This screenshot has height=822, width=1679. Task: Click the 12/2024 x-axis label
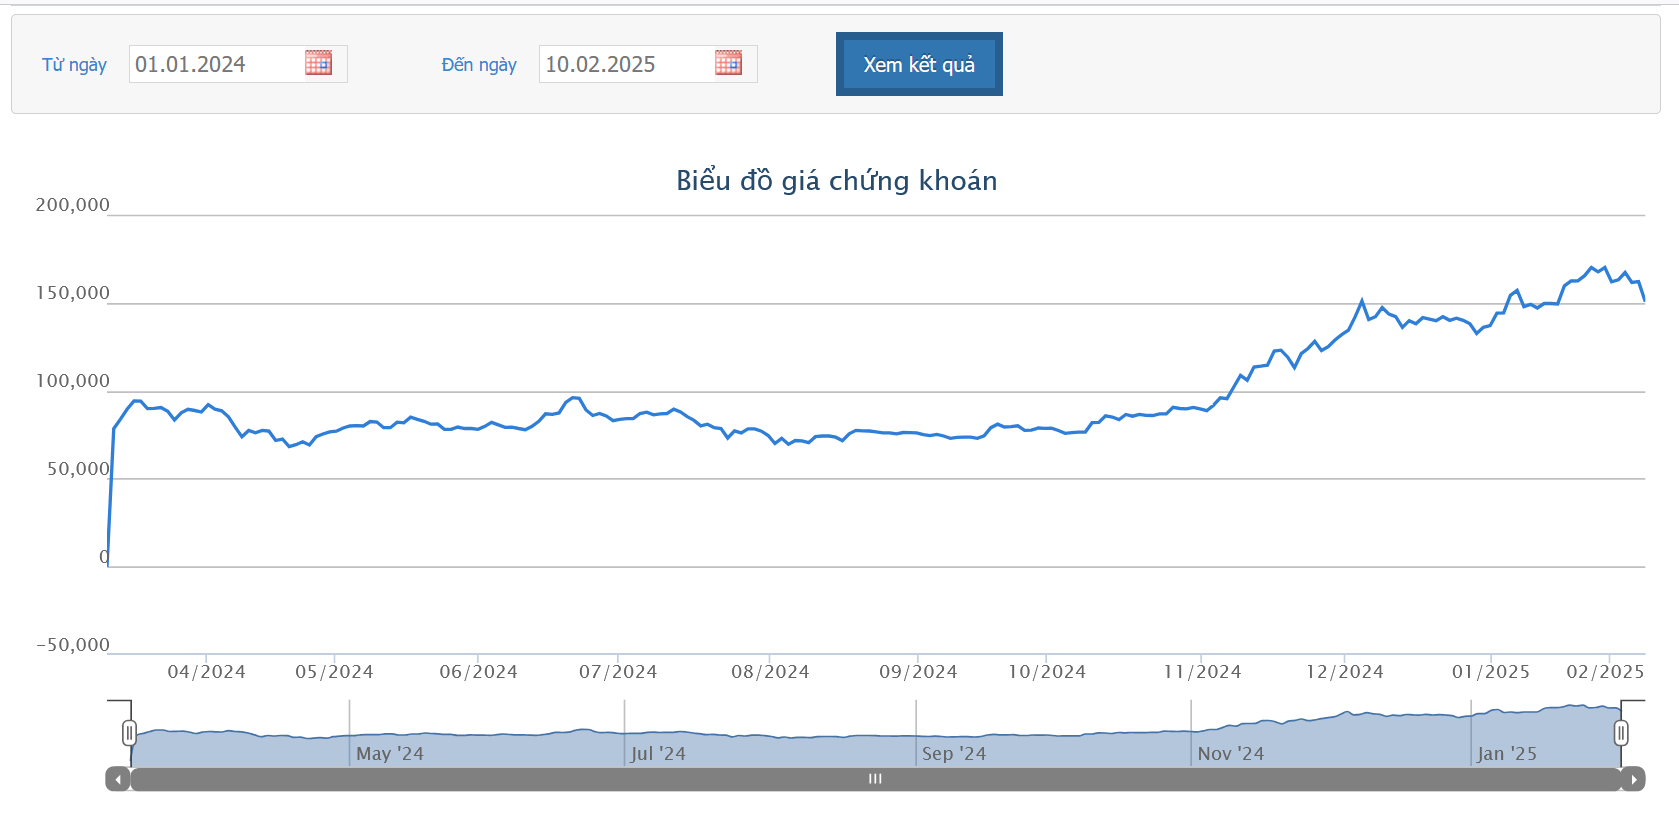[1345, 672]
